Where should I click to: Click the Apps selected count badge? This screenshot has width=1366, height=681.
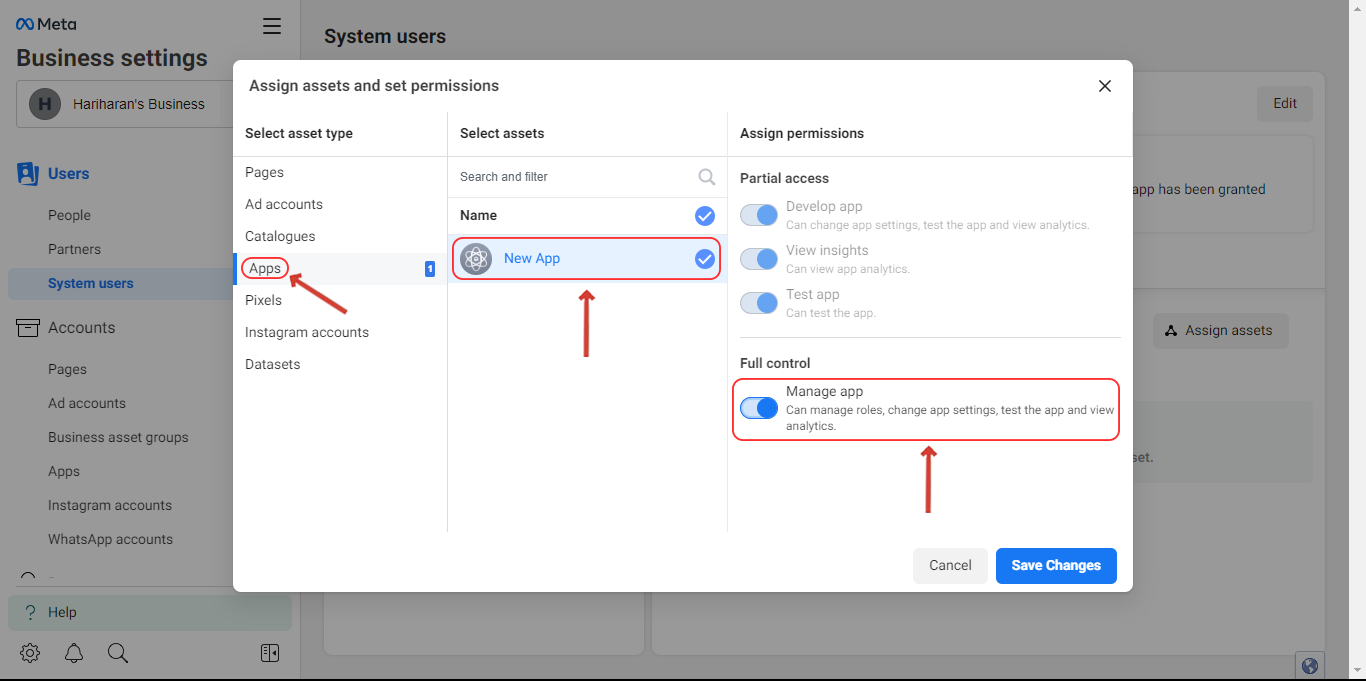click(430, 268)
